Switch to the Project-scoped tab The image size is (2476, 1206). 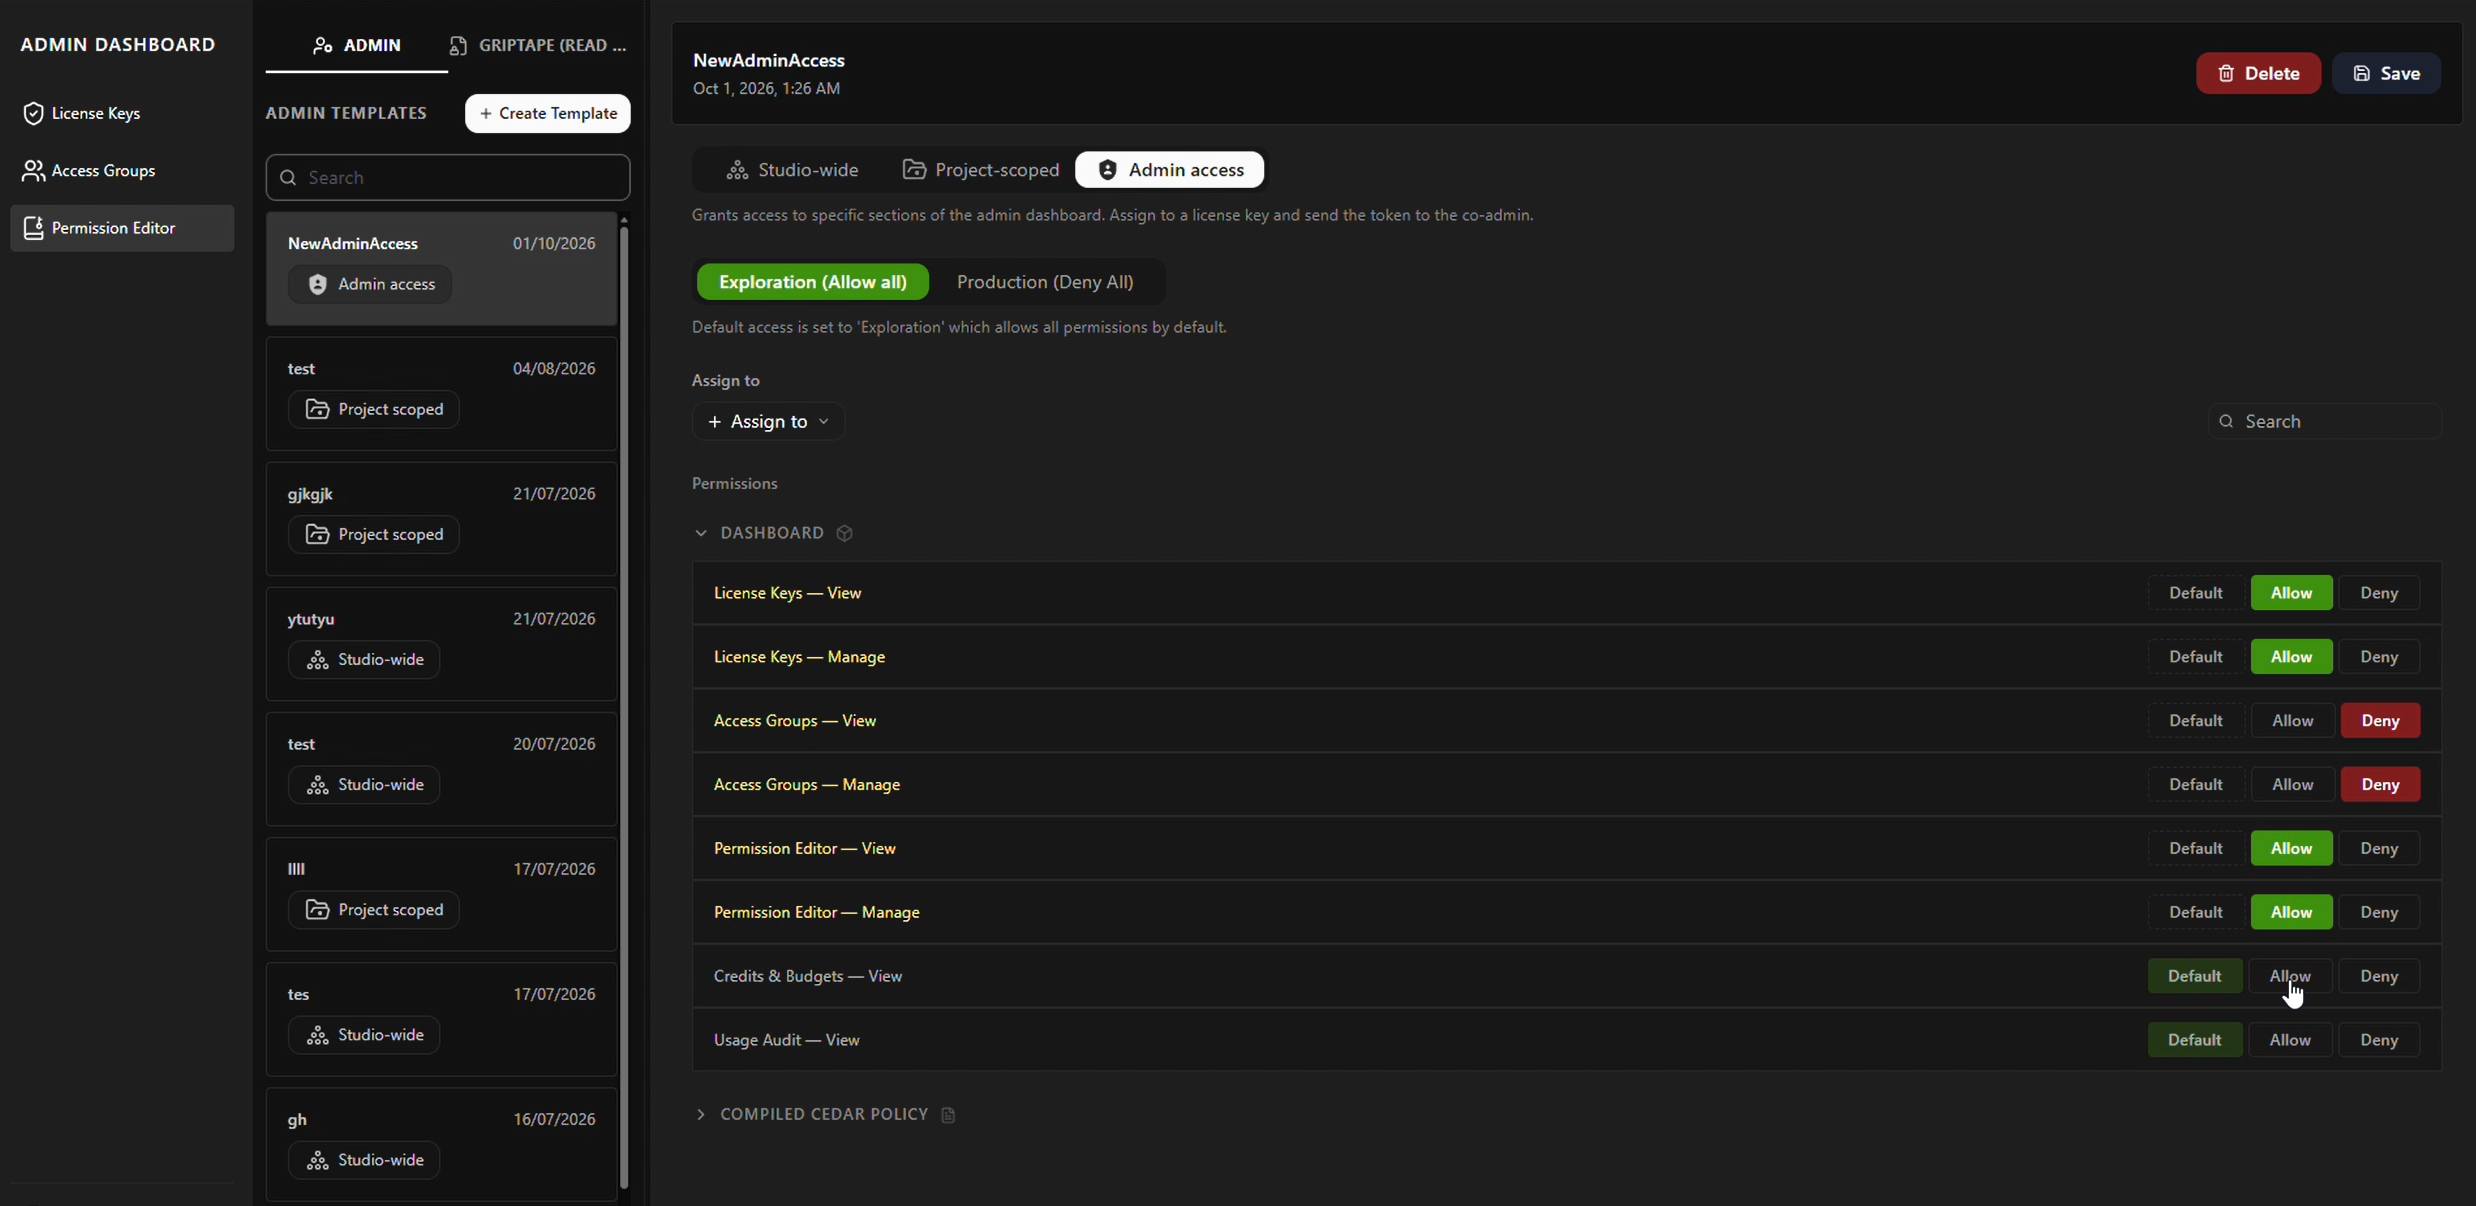(981, 170)
